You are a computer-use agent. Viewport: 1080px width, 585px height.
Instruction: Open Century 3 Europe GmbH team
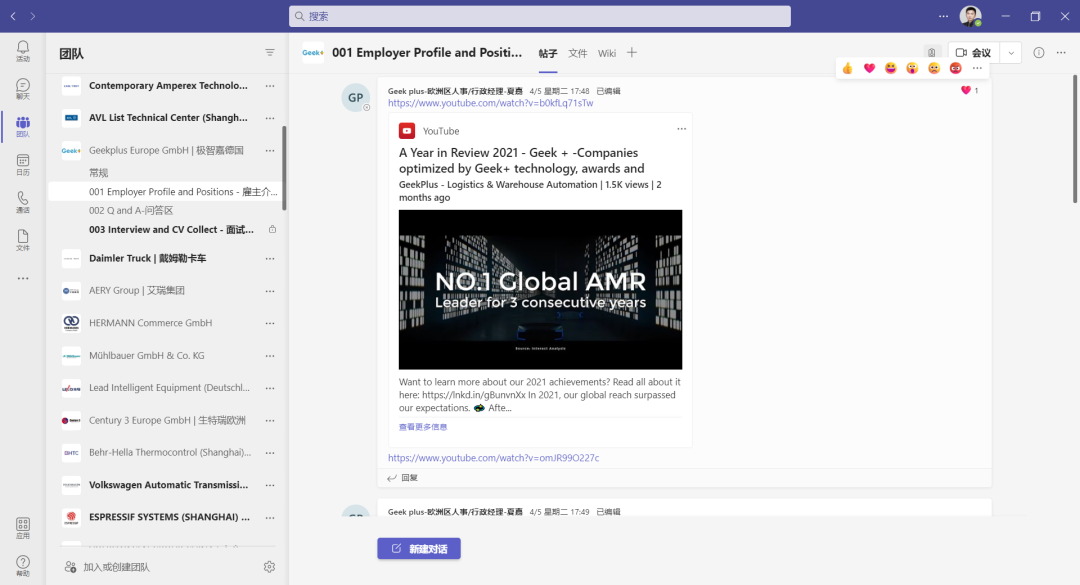[167, 420]
